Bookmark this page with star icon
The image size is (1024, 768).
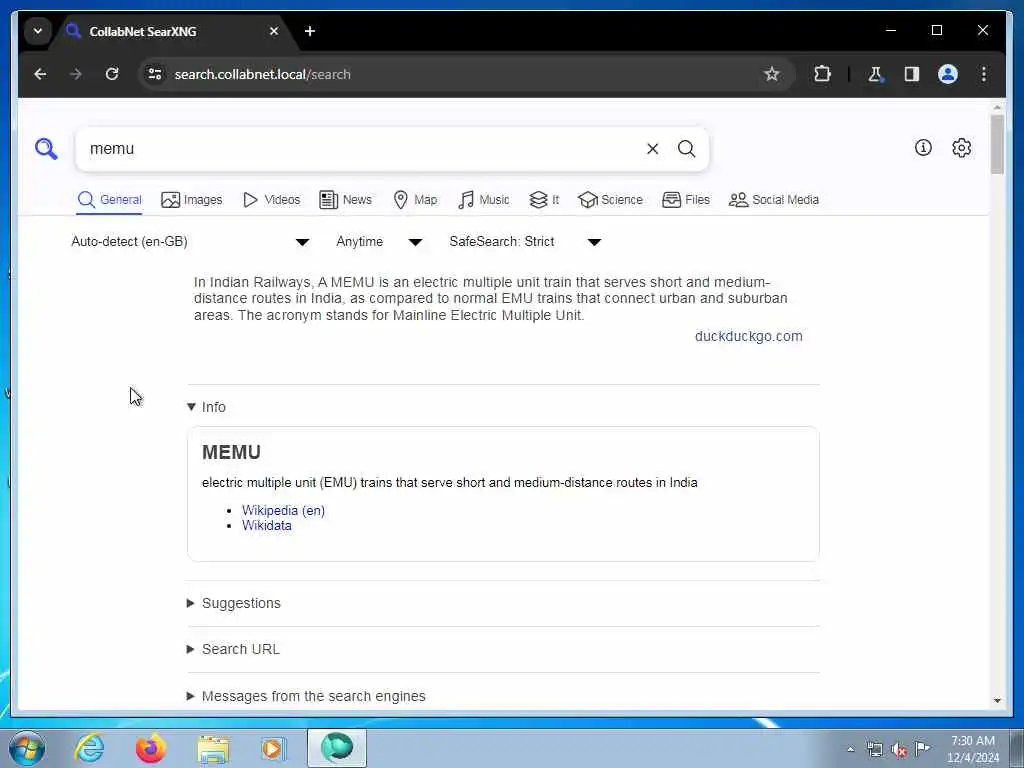[x=771, y=74]
